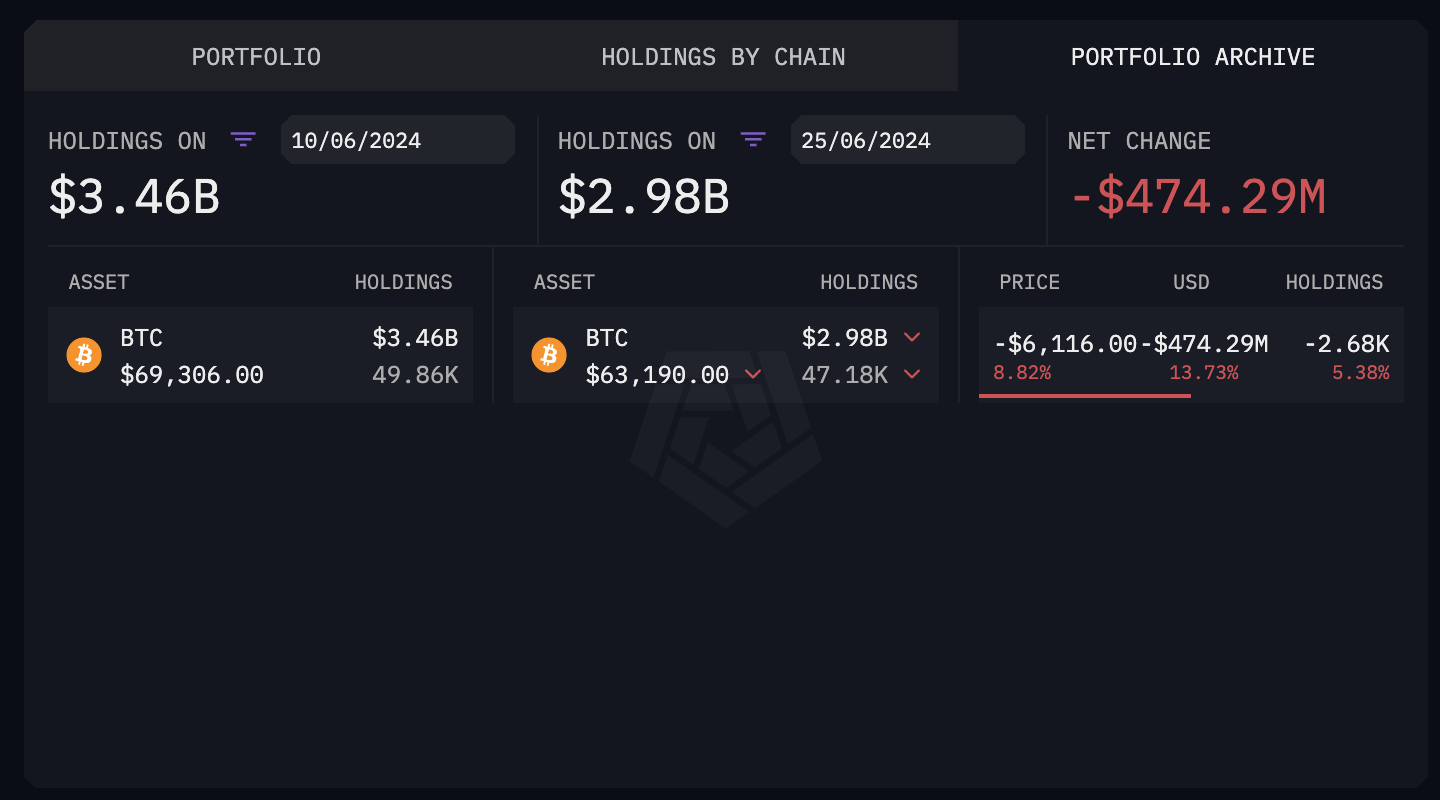
Task: Click the HOLDINGS header in net change table
Action: tap(1334, 282)
